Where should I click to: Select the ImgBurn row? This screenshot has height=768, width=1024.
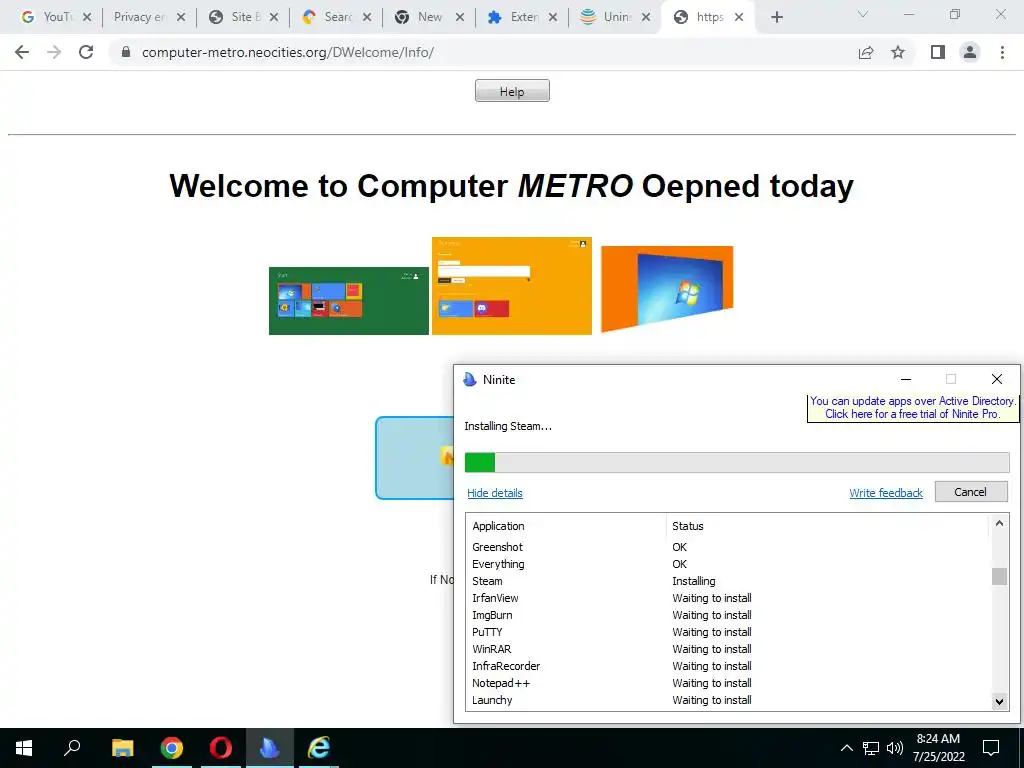point(729,615)
